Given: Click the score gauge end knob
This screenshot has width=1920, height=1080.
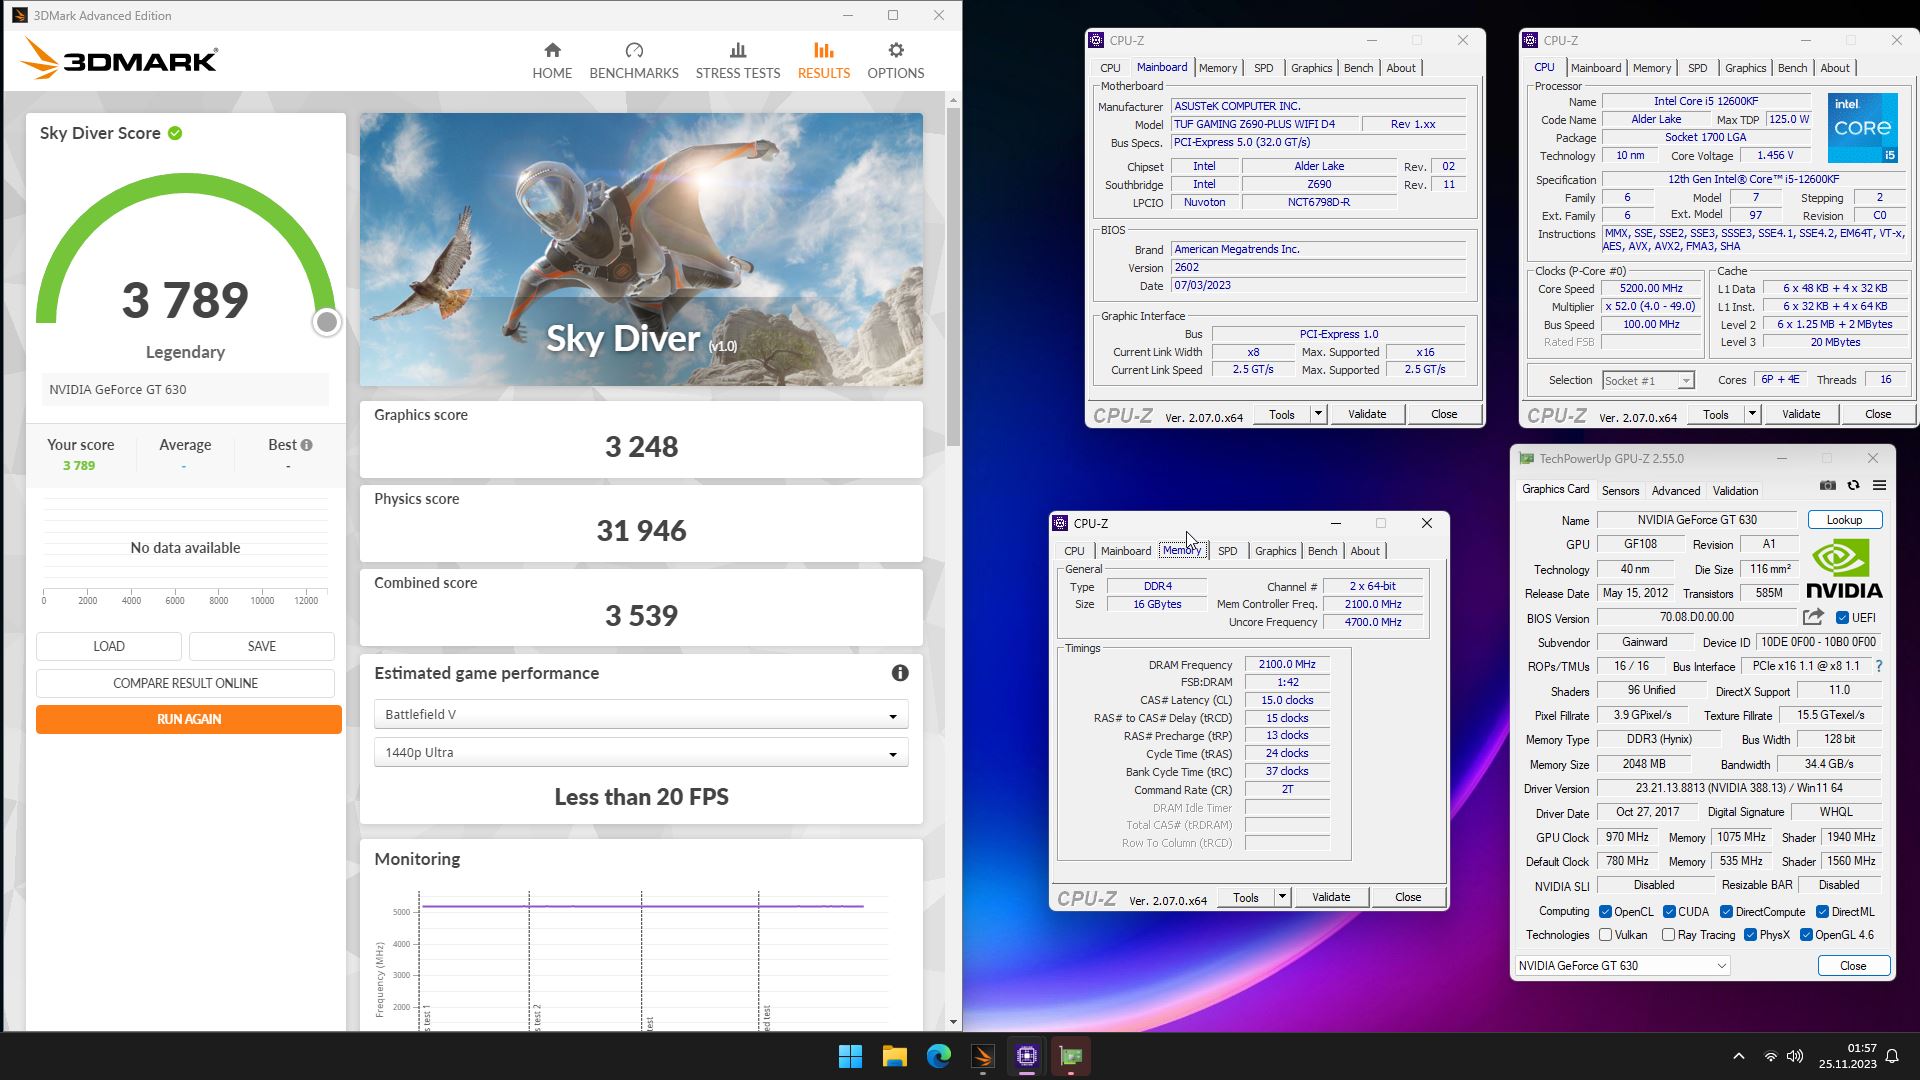Looking at the screenshot, I should (x=326, y=322).
